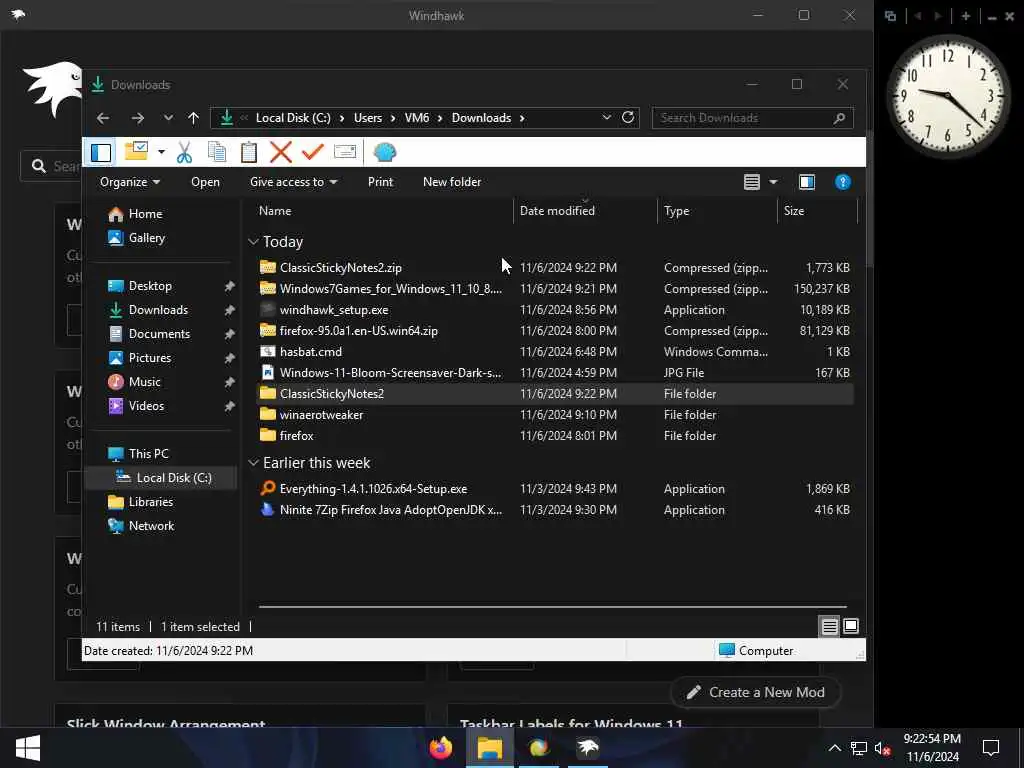Open Gallery in the navigation pane
1024x768 pixels.
pyautogui.click(x=146, y=238)
